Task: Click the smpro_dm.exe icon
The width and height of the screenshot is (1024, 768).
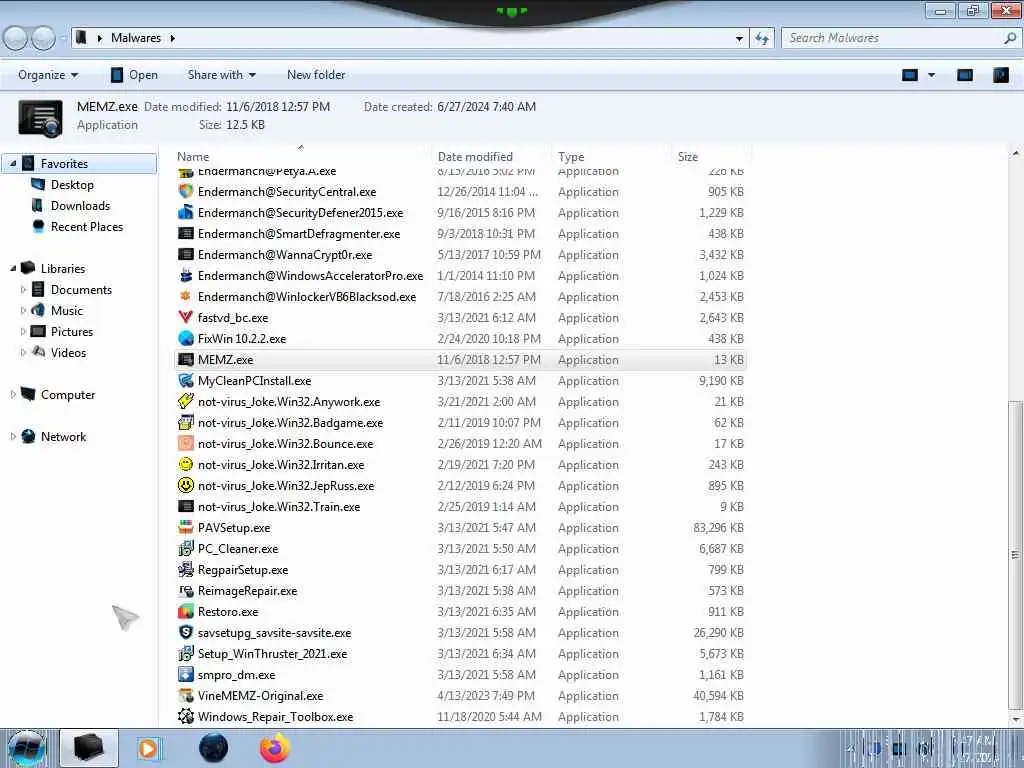Action: click(185, 675)
